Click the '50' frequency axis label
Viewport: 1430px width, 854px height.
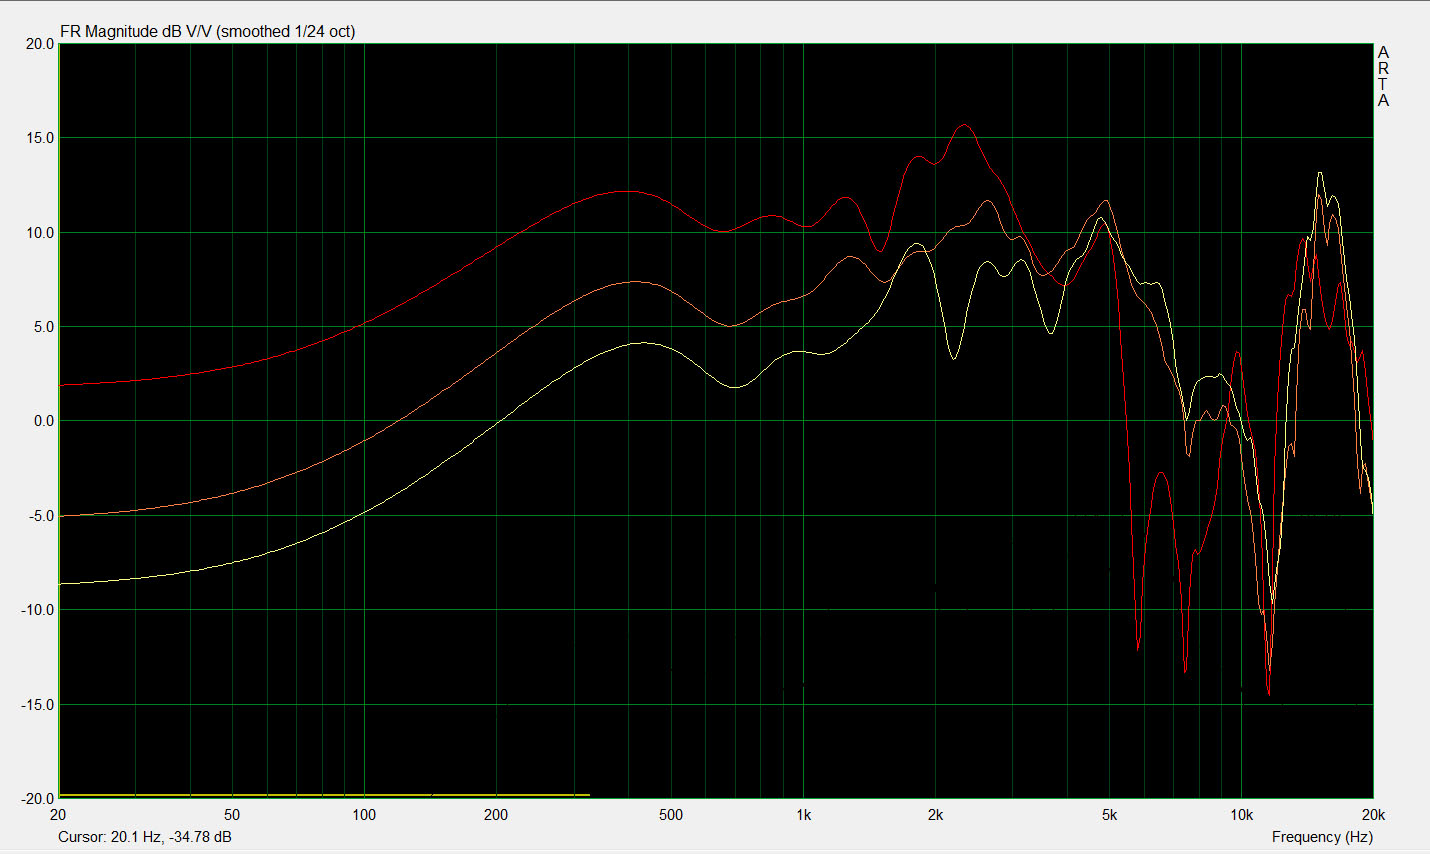click(232, 815)
